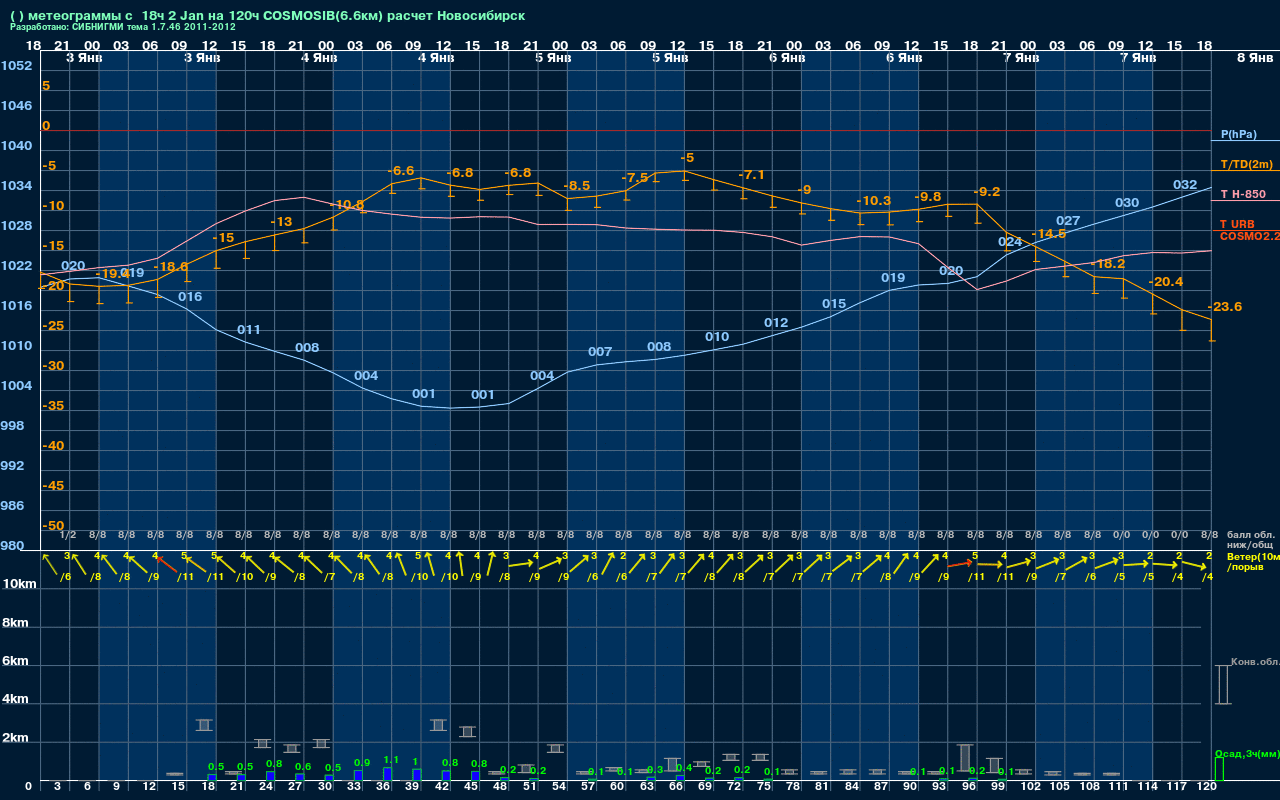Image resolution: width=1280 pixels, height=800 pixels.
Task: Click the 032 pressure value label
Action: click(x=1184, y=185)
